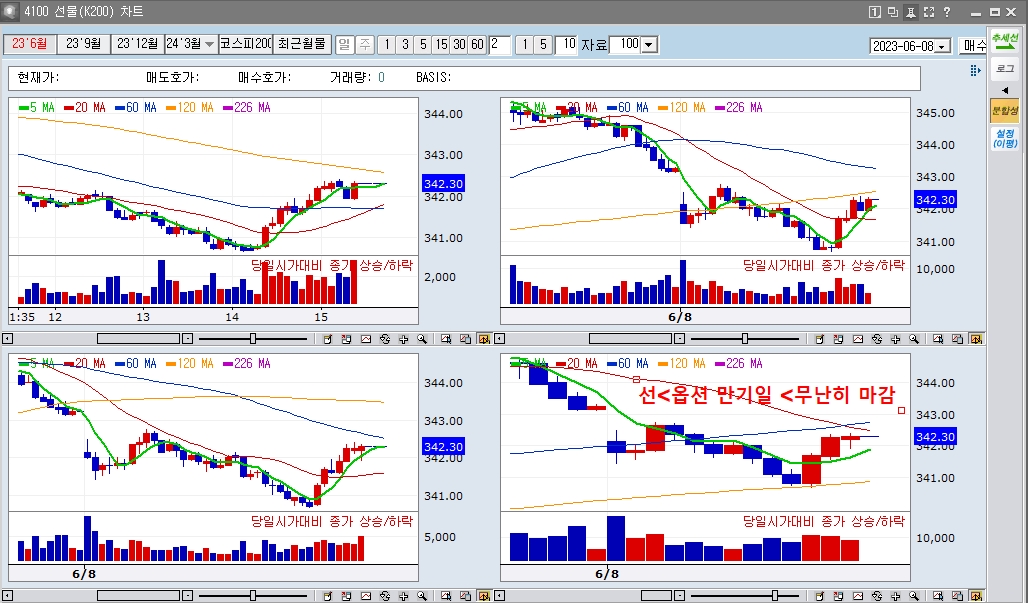Select the 23'9월 contract tab
Screen dimensions: 1028x603
[x=83, y=44]
